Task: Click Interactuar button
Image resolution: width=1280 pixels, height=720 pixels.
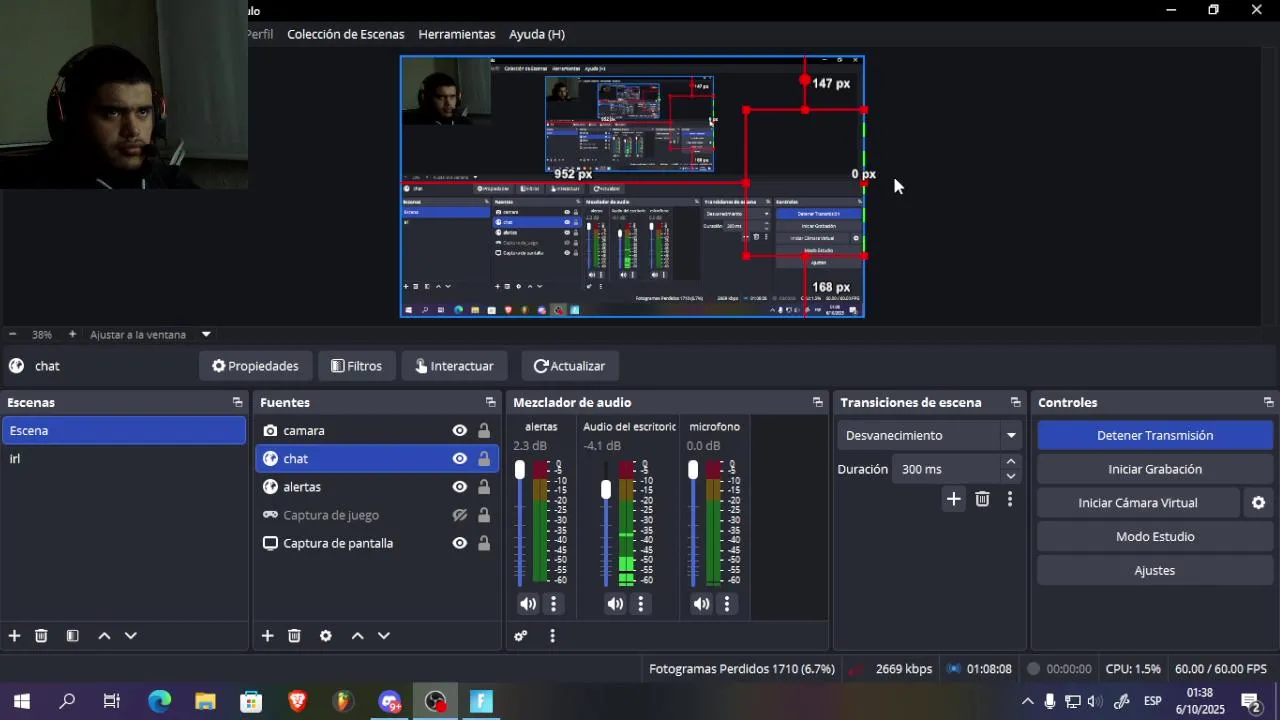Action: [x=454, y=366]
